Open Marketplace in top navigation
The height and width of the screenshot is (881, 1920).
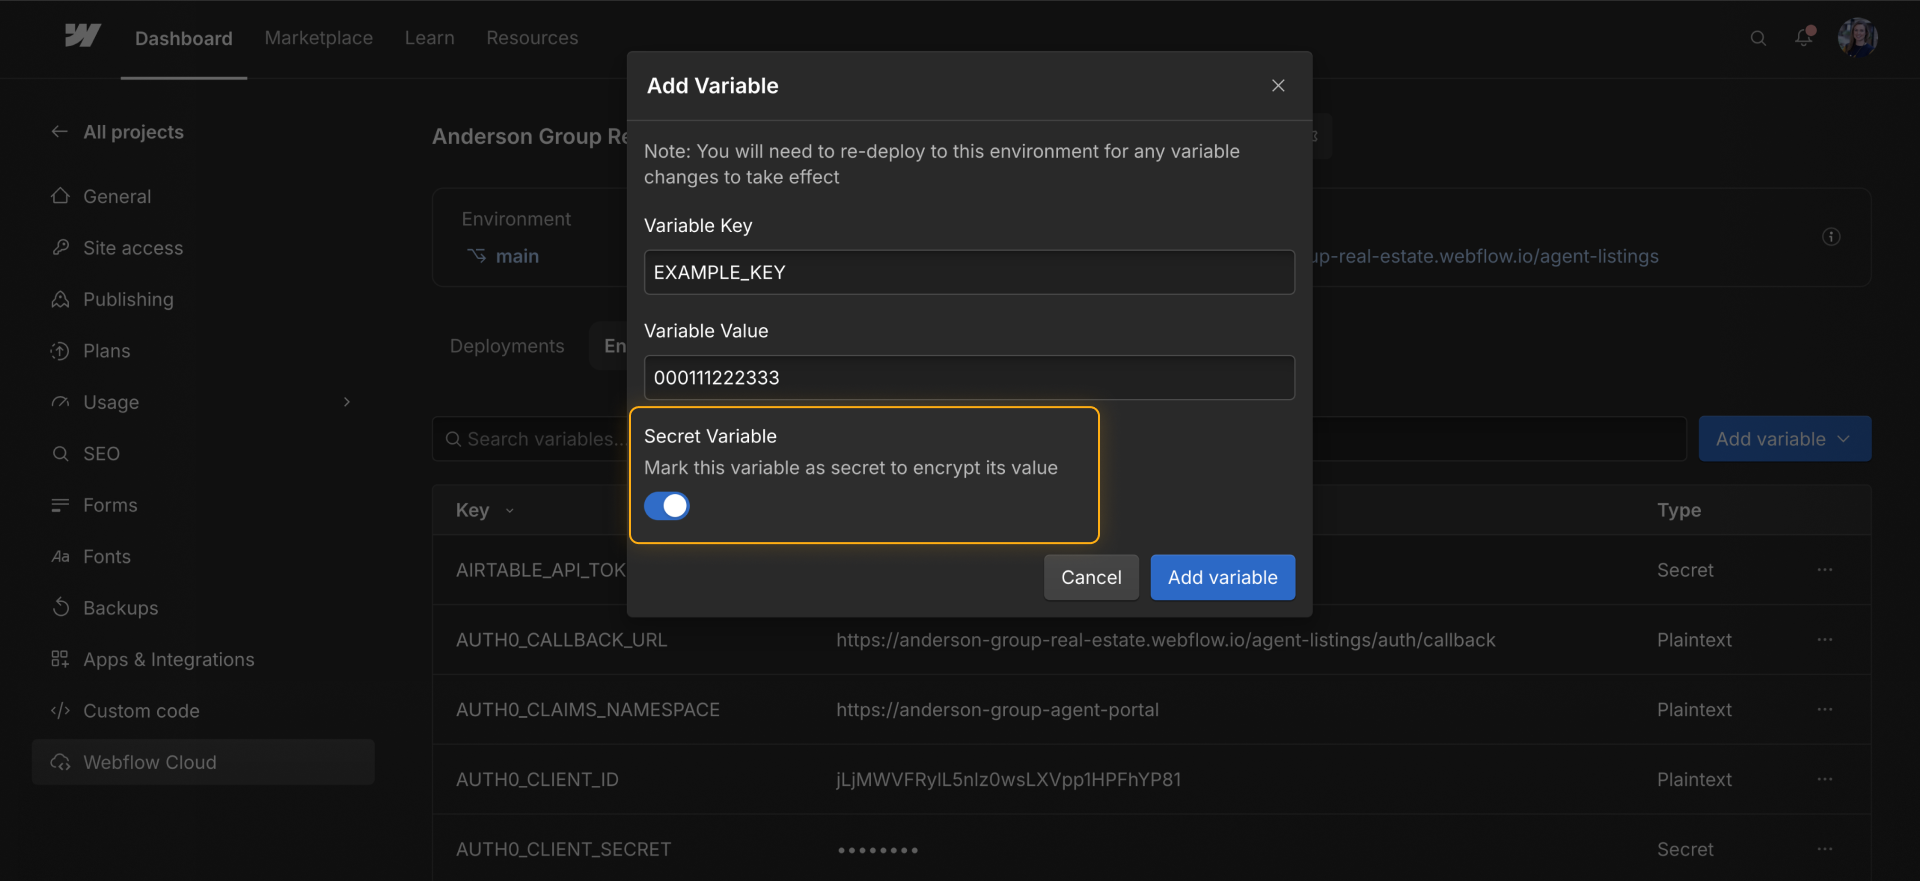tap(319, 38)
